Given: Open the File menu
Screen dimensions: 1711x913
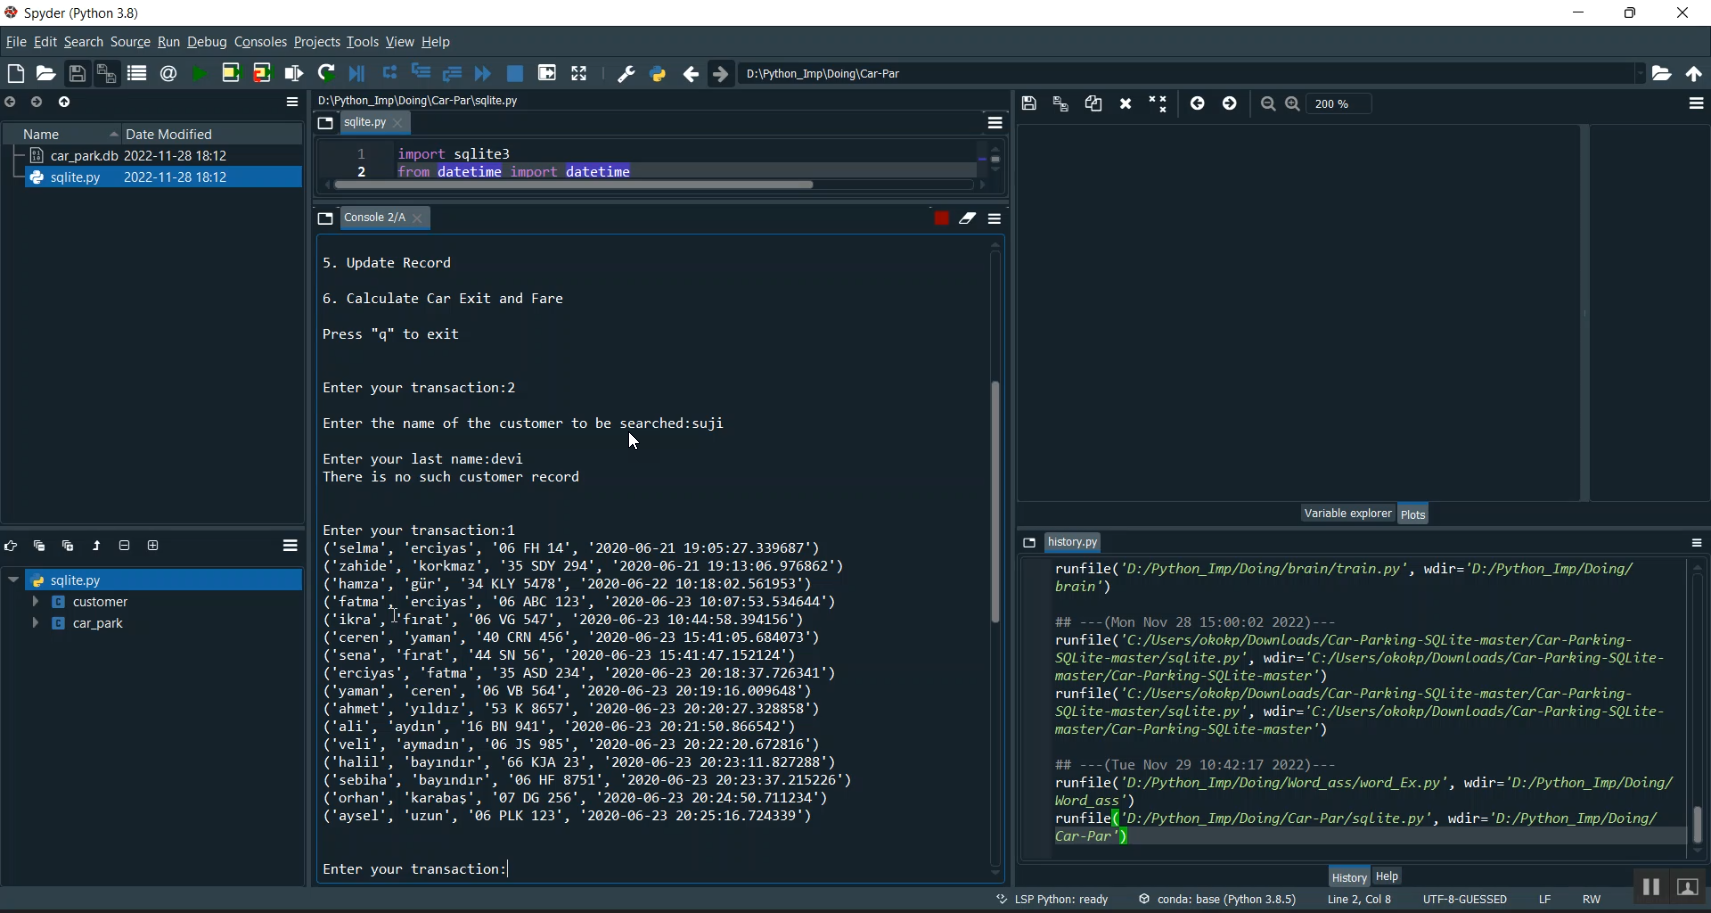Looking at the screenshot, I should [16, 41].
